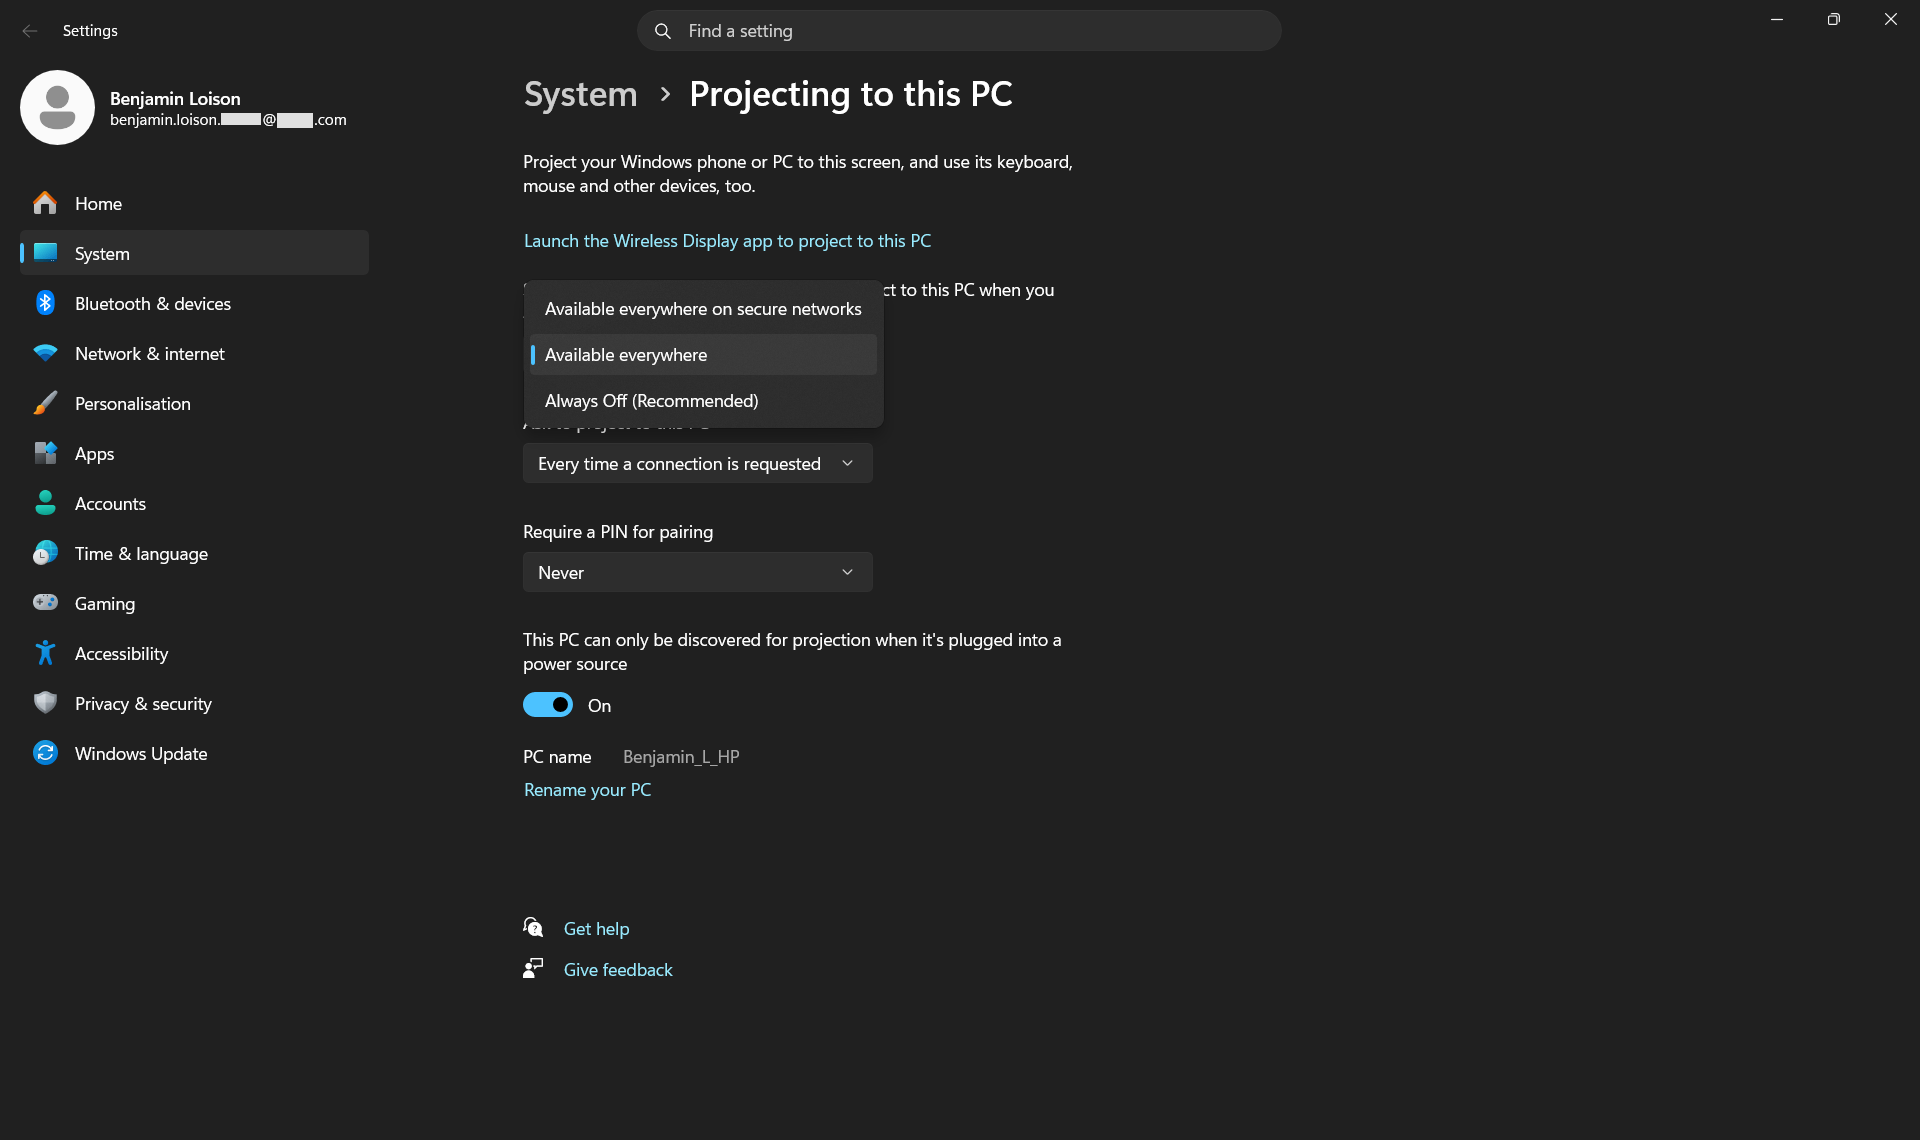The height and width of the screenshot is (1140, 1920).
Task: Open the 'Every time a connection is requested' dropdown
Action: pos(697,463)
